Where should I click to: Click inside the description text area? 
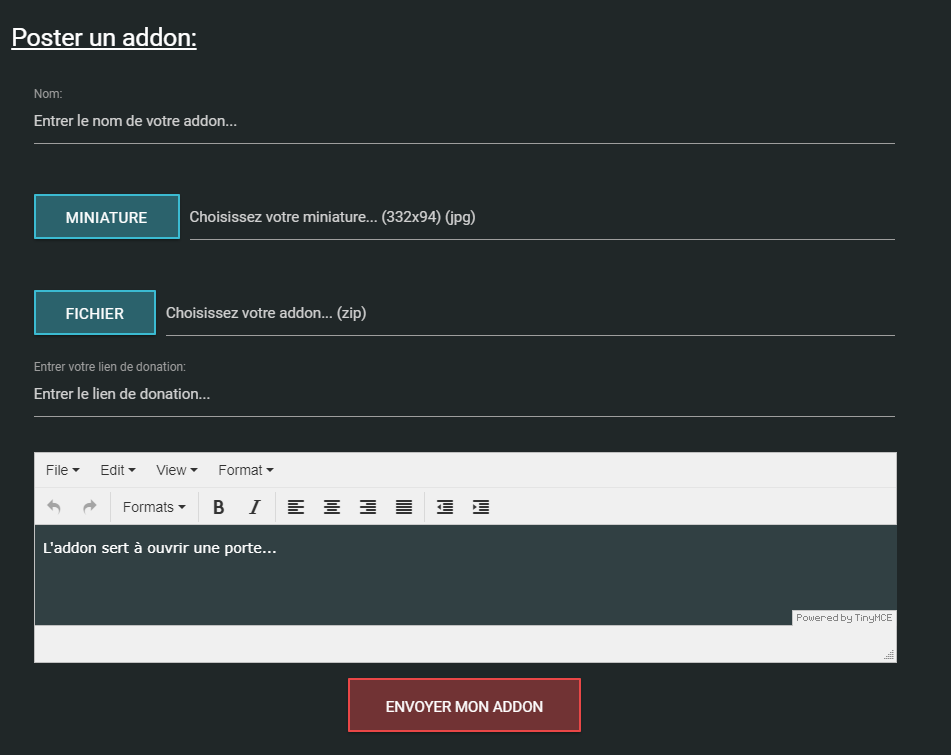click(x=465, y=574)
